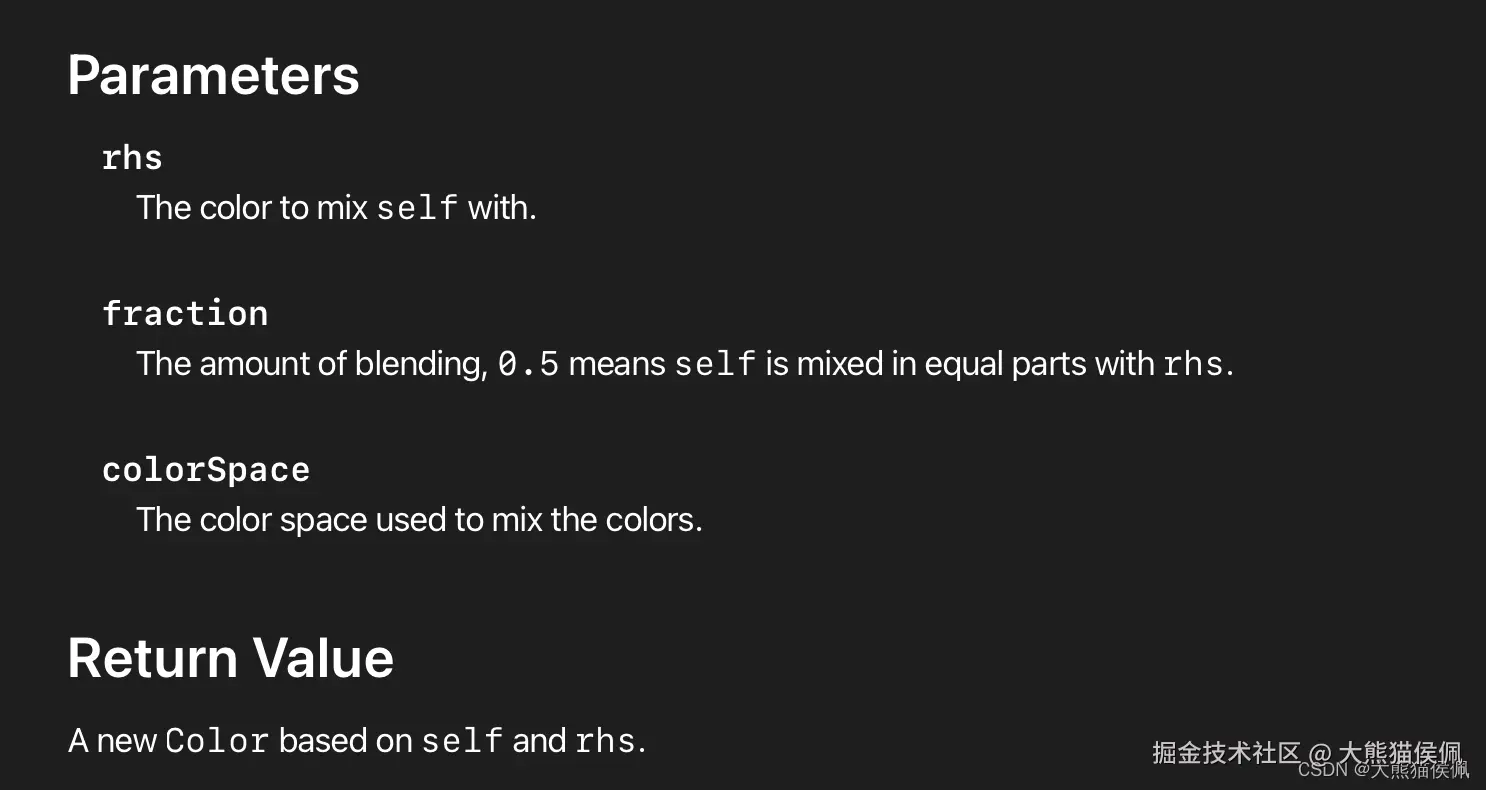
Task: Select the colorSpace parameter name
Action: [x=206, y=470]
